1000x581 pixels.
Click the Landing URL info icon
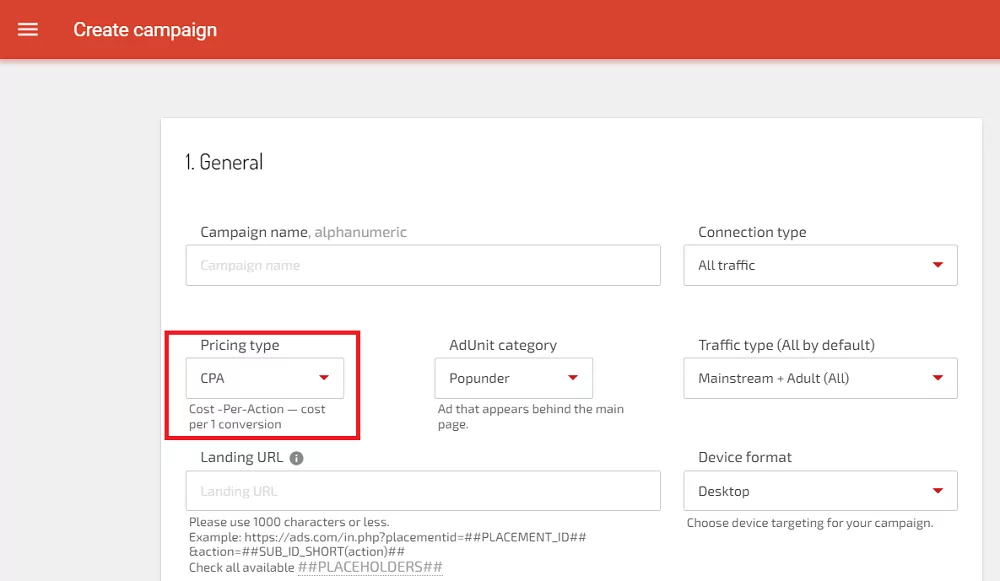coord(297,458)
